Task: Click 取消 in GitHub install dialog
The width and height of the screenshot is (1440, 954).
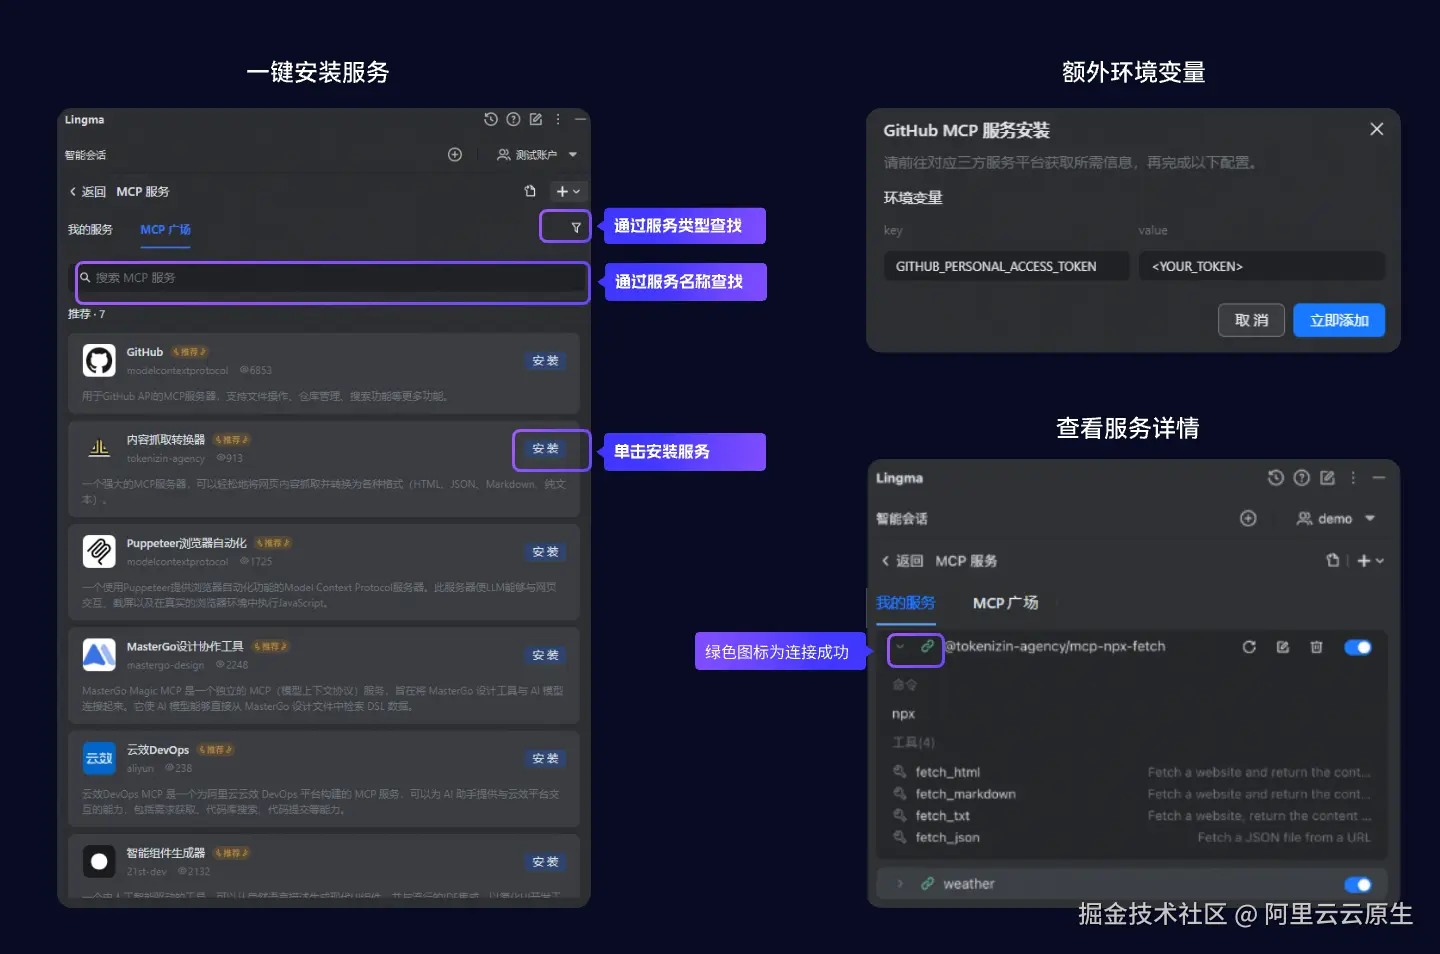Action: (1251, 320)
